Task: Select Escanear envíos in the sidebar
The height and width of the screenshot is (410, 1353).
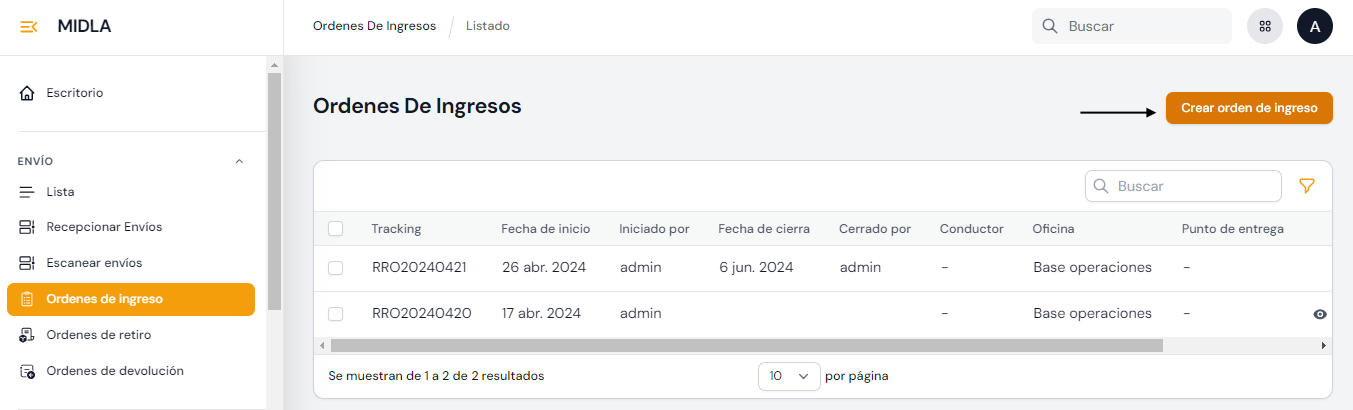Action: click(94, 263)
